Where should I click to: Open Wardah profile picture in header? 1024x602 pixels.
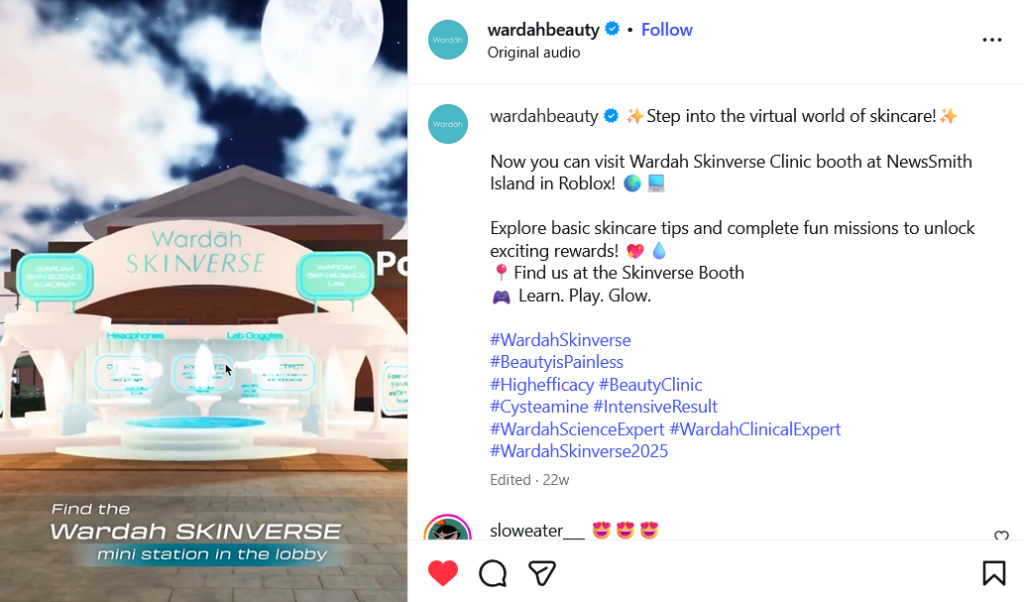click(x=448, y=40)
